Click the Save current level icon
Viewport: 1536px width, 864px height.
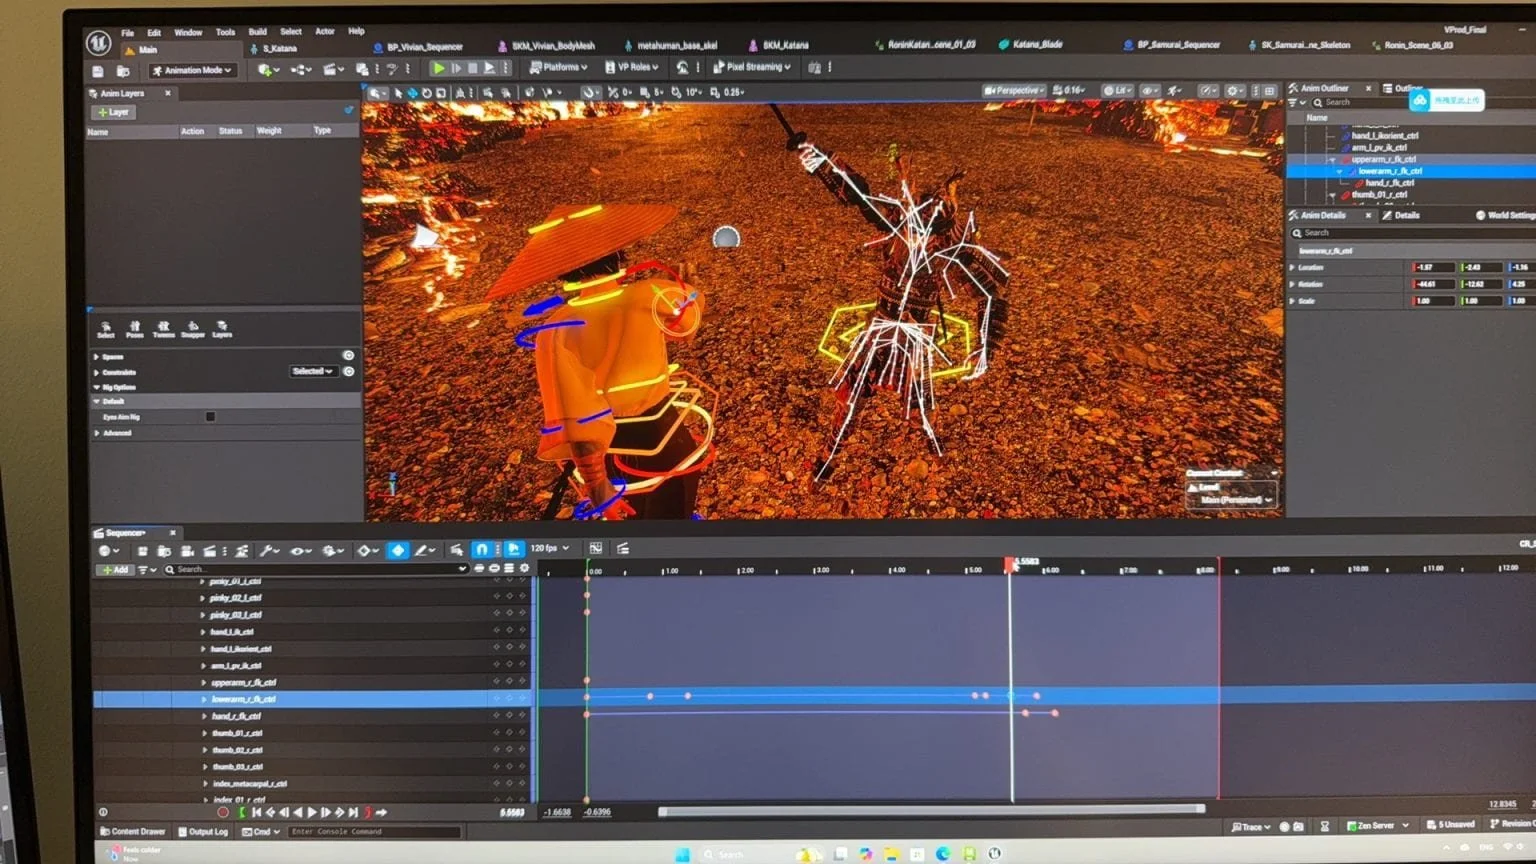(x=98, y=71)
